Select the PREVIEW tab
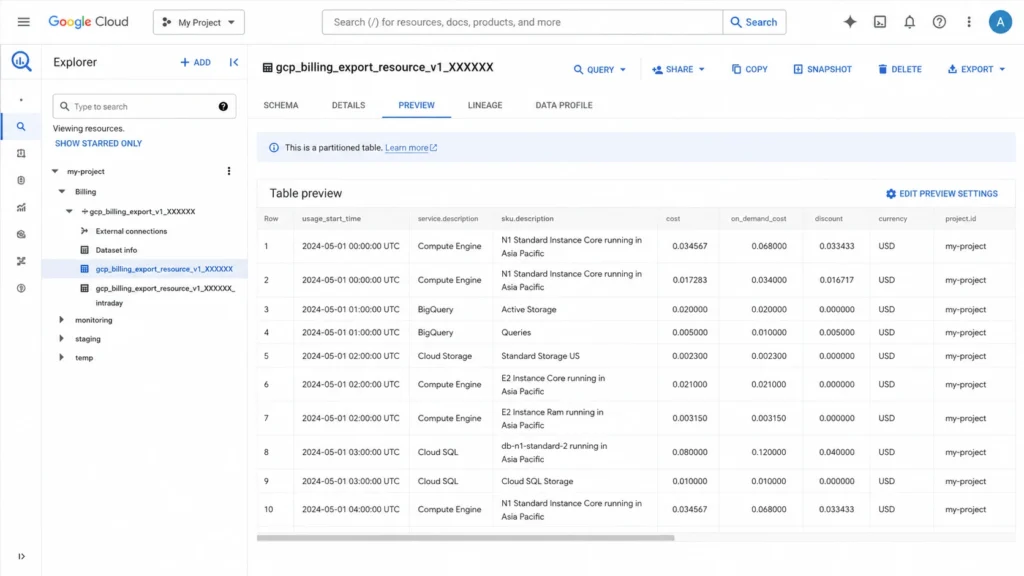The image size is (1024, 576). tap(416, 105)
